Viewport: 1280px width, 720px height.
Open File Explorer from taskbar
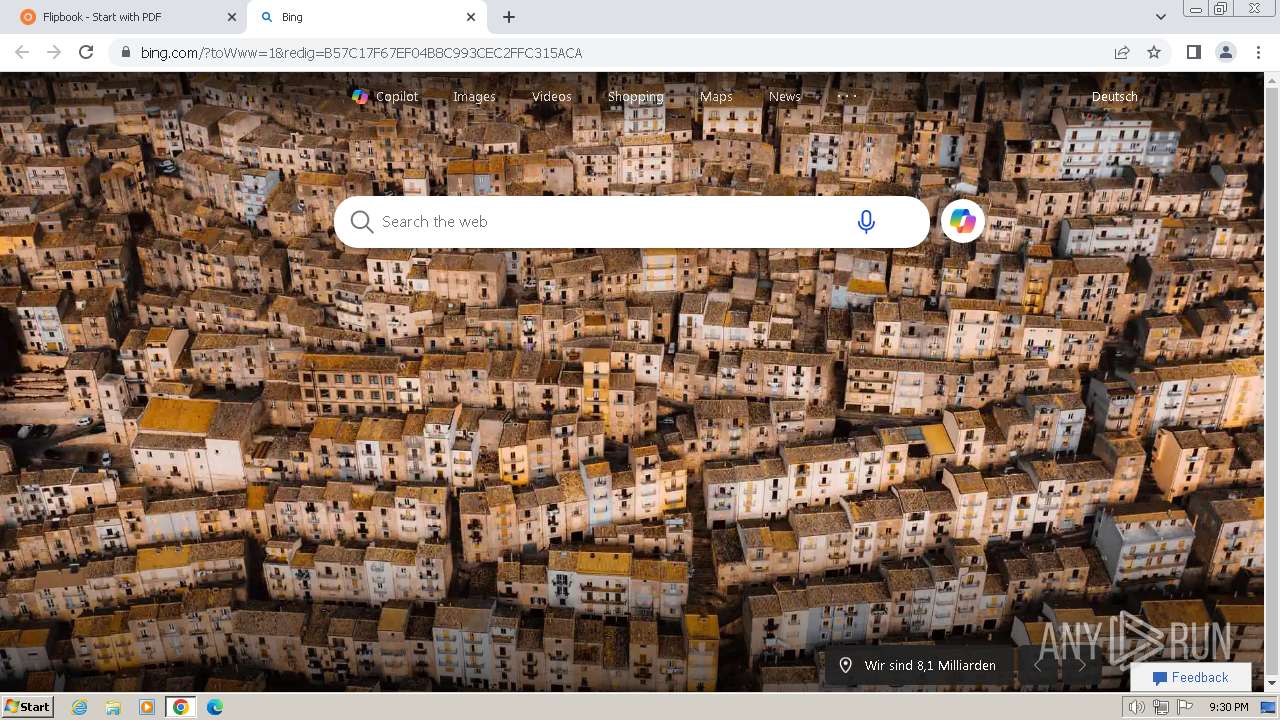point(113,707)
